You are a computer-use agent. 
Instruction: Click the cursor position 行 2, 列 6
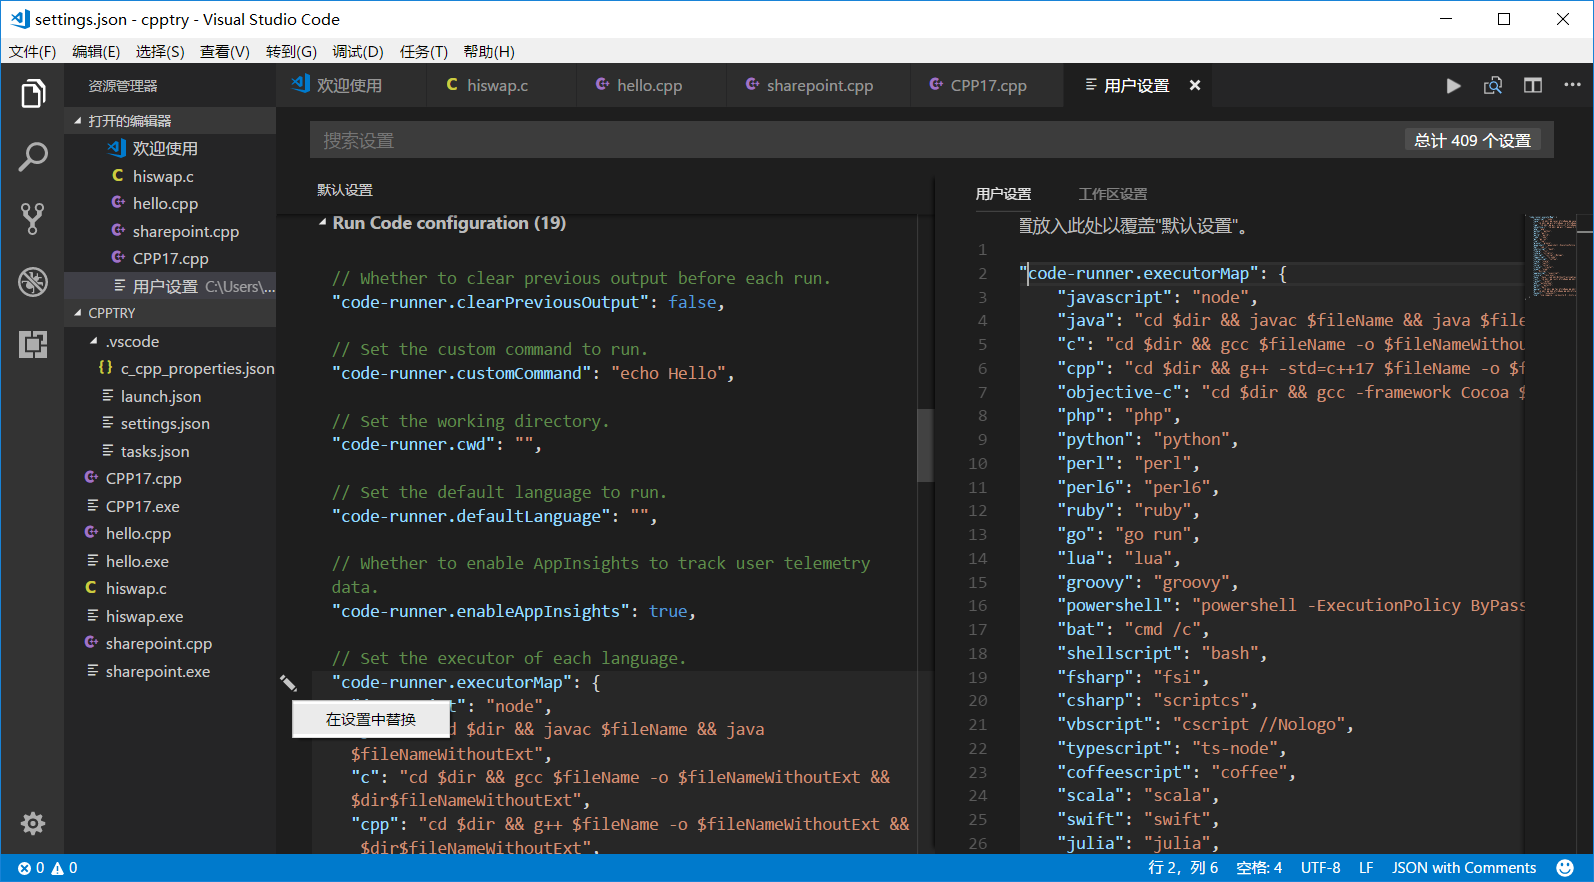[1183, 868]
